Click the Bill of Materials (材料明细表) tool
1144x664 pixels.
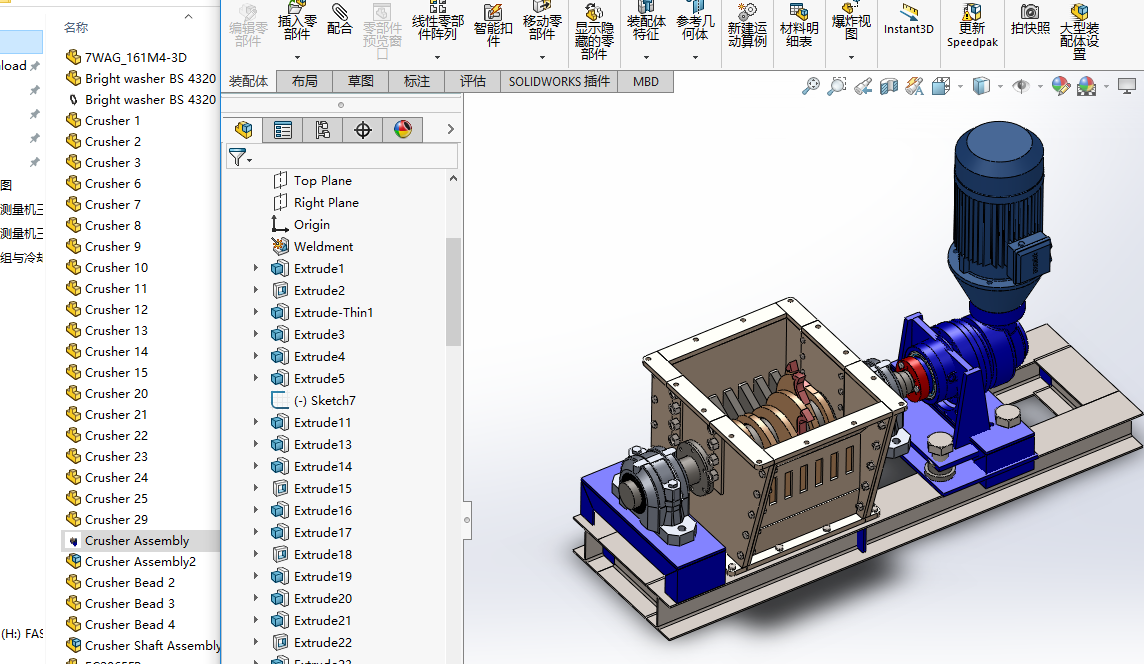[x=799, y=26]
